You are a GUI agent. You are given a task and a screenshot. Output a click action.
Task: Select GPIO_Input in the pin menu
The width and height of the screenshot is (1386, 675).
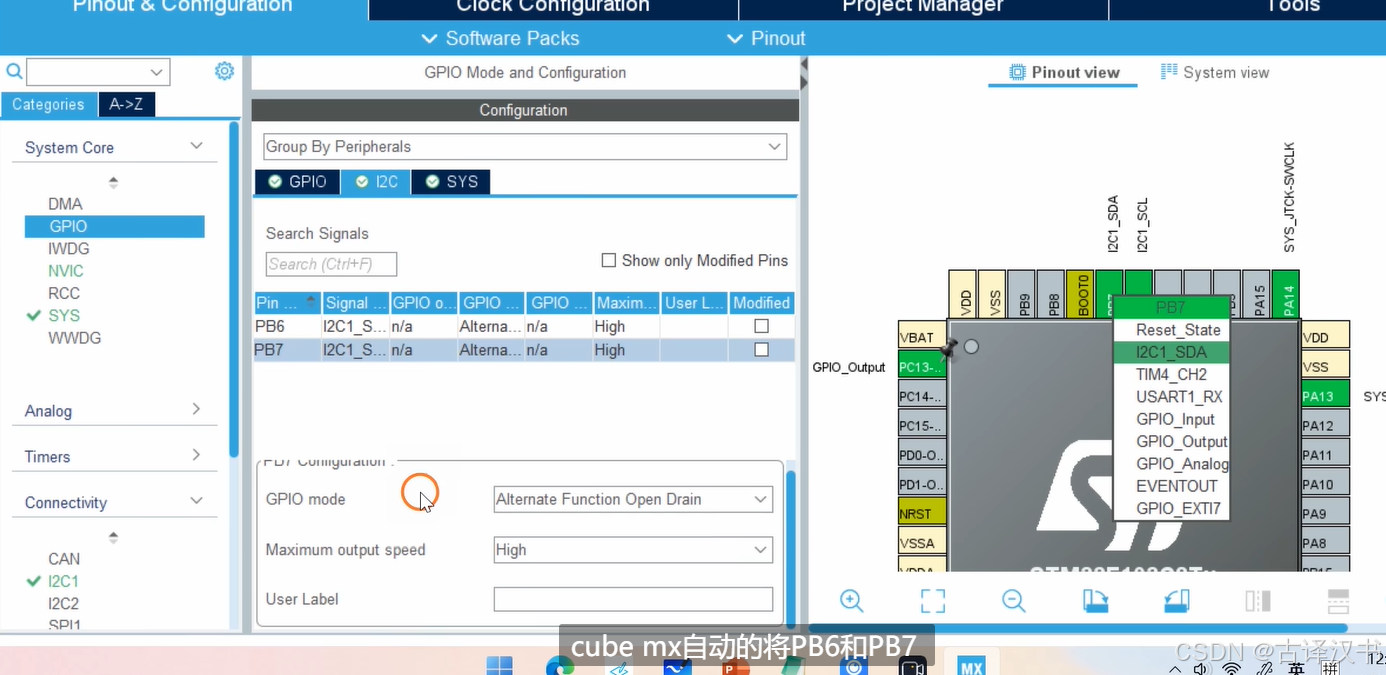[1175, 419]
